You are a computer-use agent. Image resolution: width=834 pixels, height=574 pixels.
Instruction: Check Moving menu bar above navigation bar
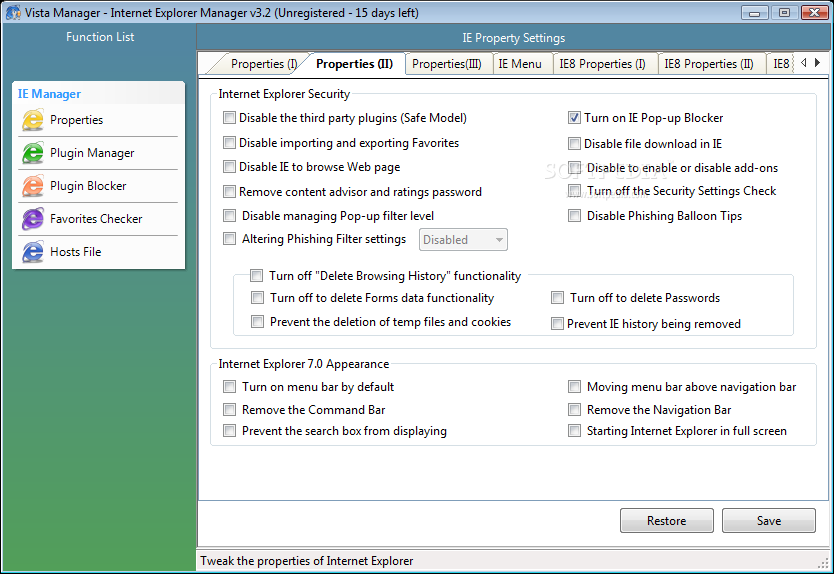point(574,387)
